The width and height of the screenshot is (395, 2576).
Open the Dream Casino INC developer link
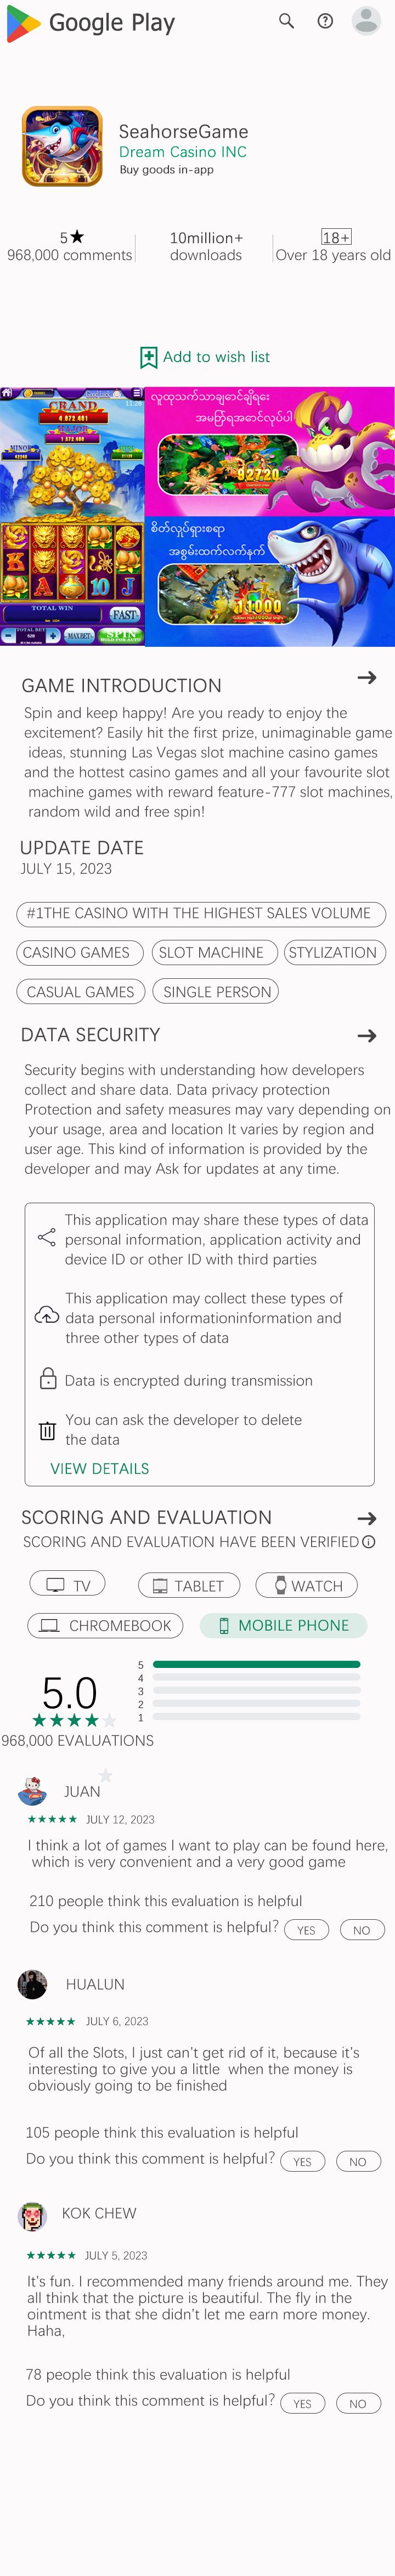pyautogui.click(x=183, y=152)
